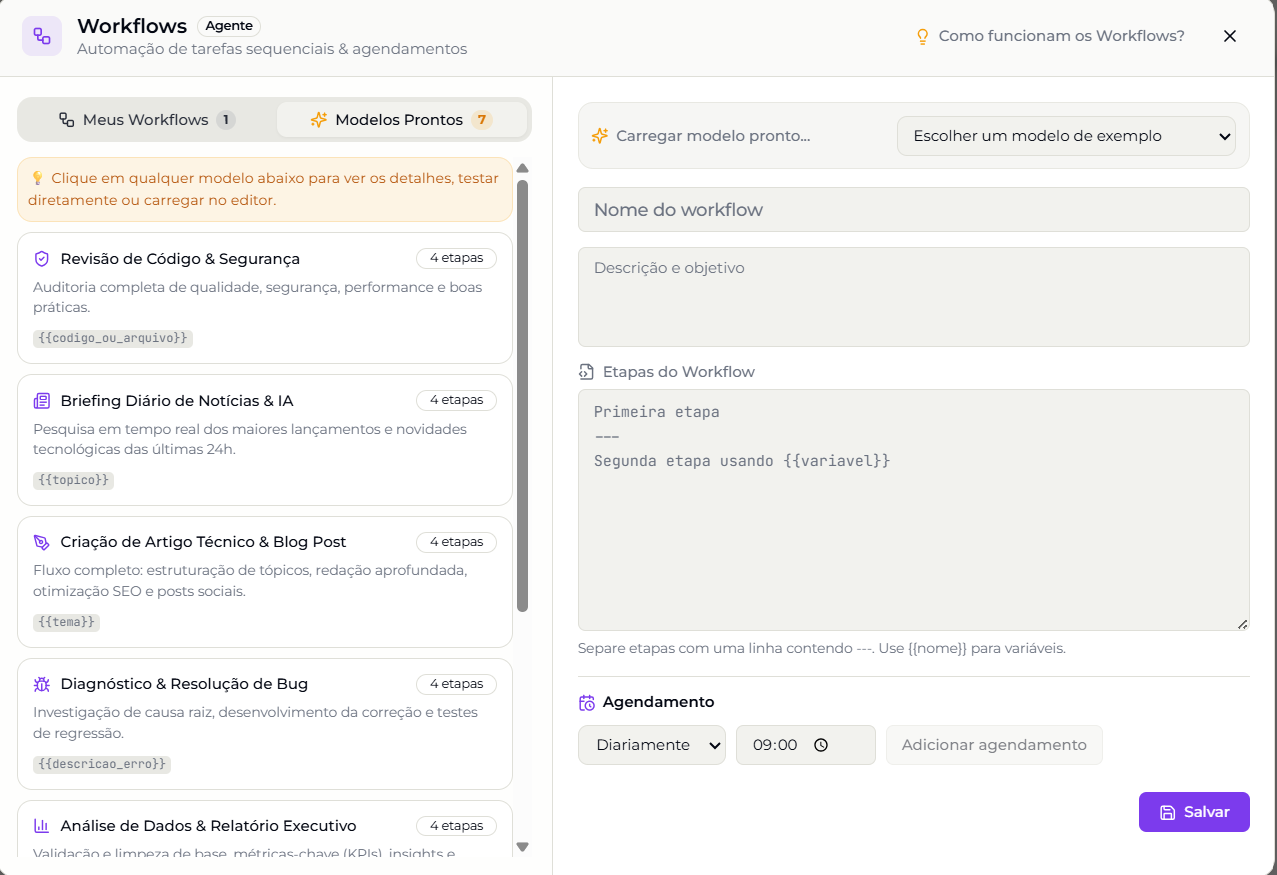The image size is (1277, 875).
Task: Click the {{codigo_ou_arquivo}} variable tag
Action: (x=113, y=338)
